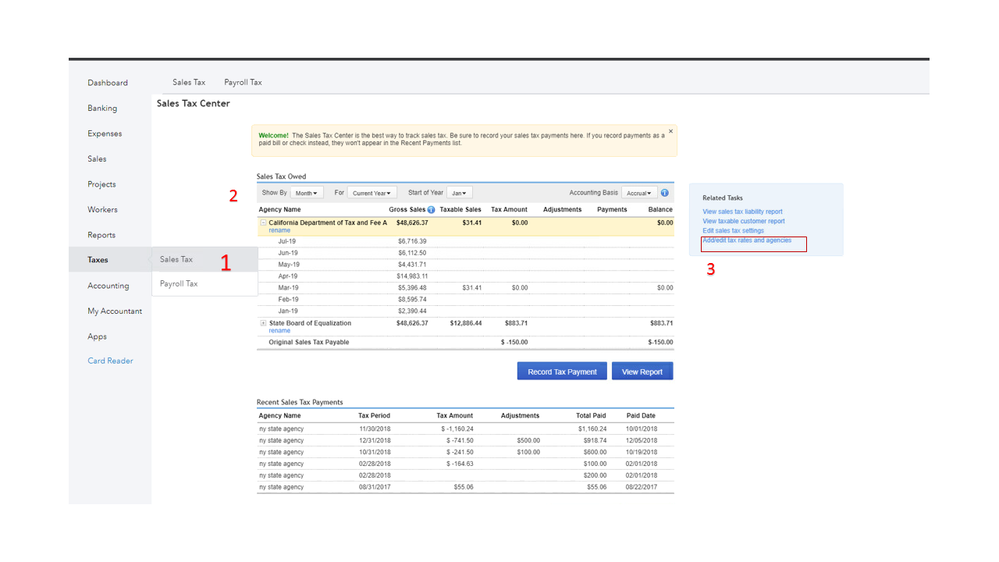Open Dashboard from the left sidebar
Viewport: 999px width, 562px height.
(x=107, y=83)
